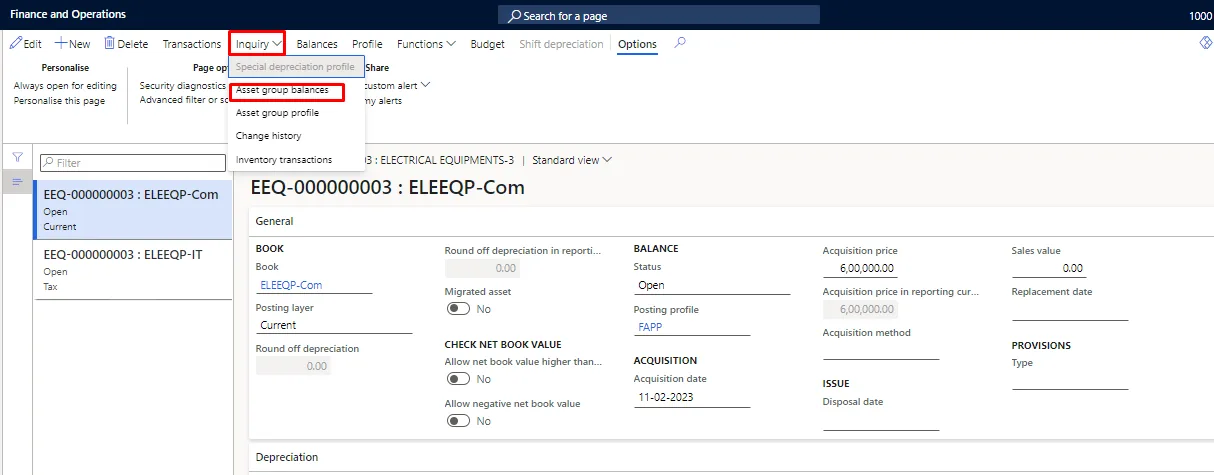Image resolution: width=1214 pixels, height=475 pixels.
Task: Toggle the list view icon in sidebar
Action: click(17, 182)
